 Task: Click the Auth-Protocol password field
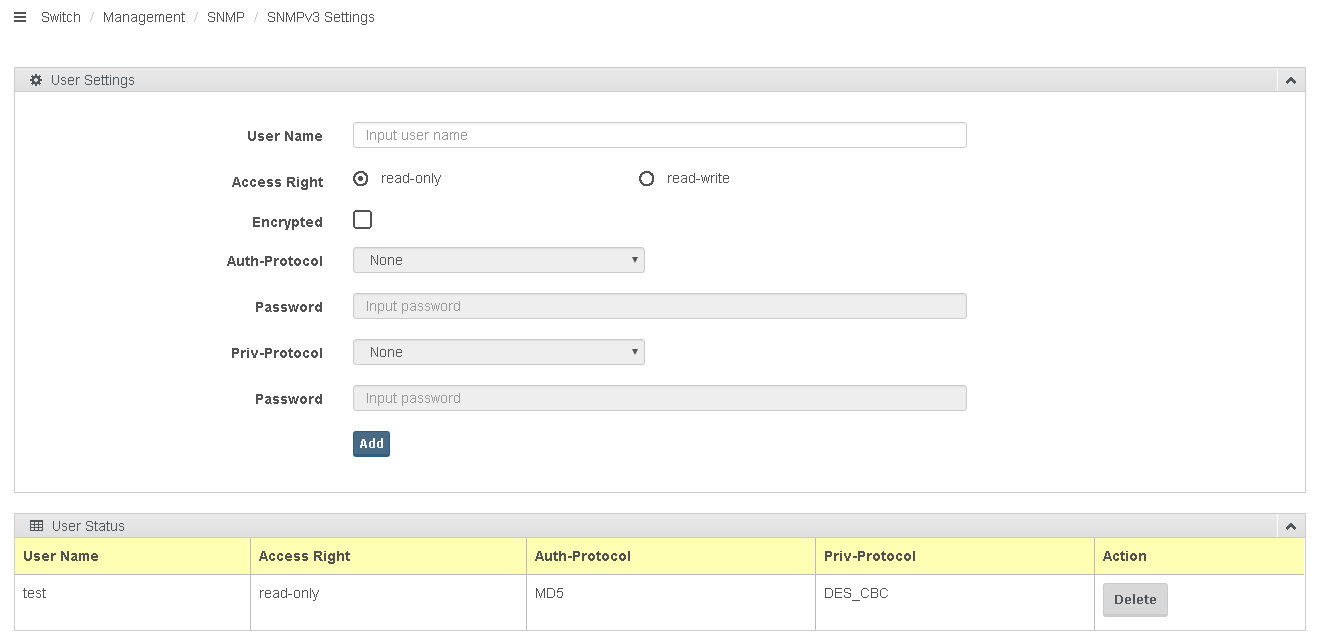tap(659, 306)
